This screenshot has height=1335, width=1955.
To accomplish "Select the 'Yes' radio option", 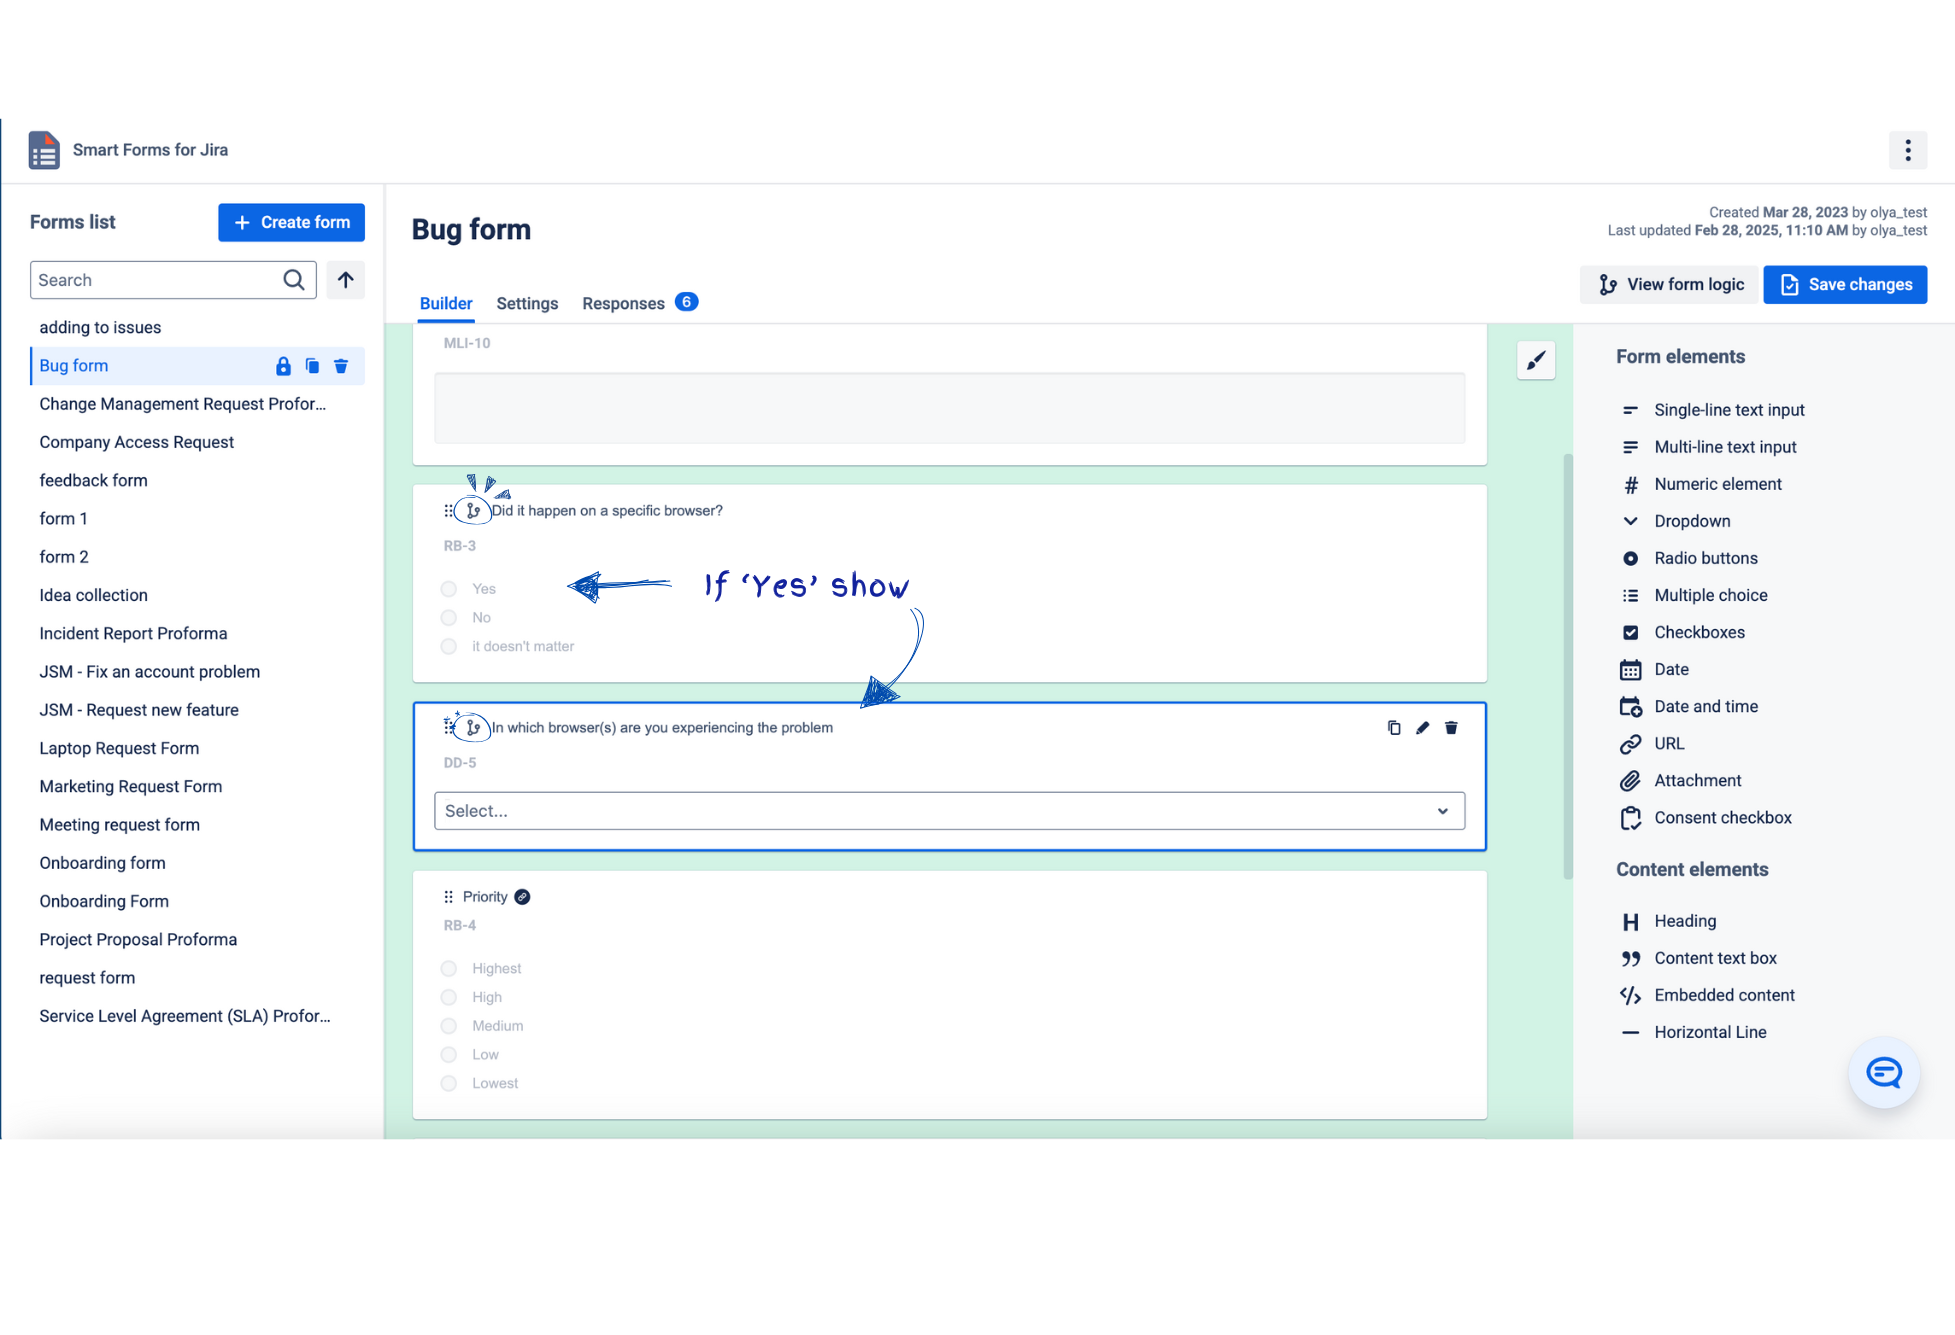I will tap(449, 589).
